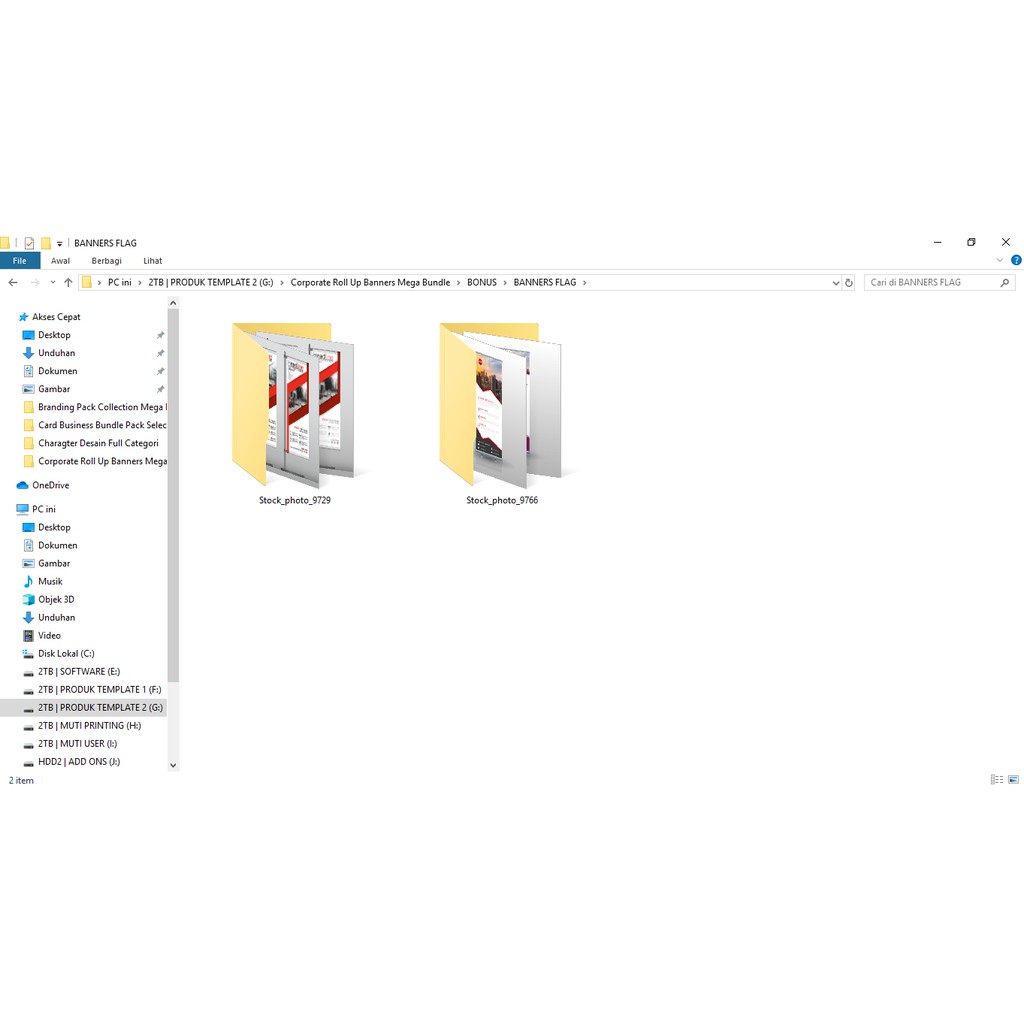1024x1024 pixels.
Task: Switch to large thumbnails view icon
Action: tap(1013, 780)
